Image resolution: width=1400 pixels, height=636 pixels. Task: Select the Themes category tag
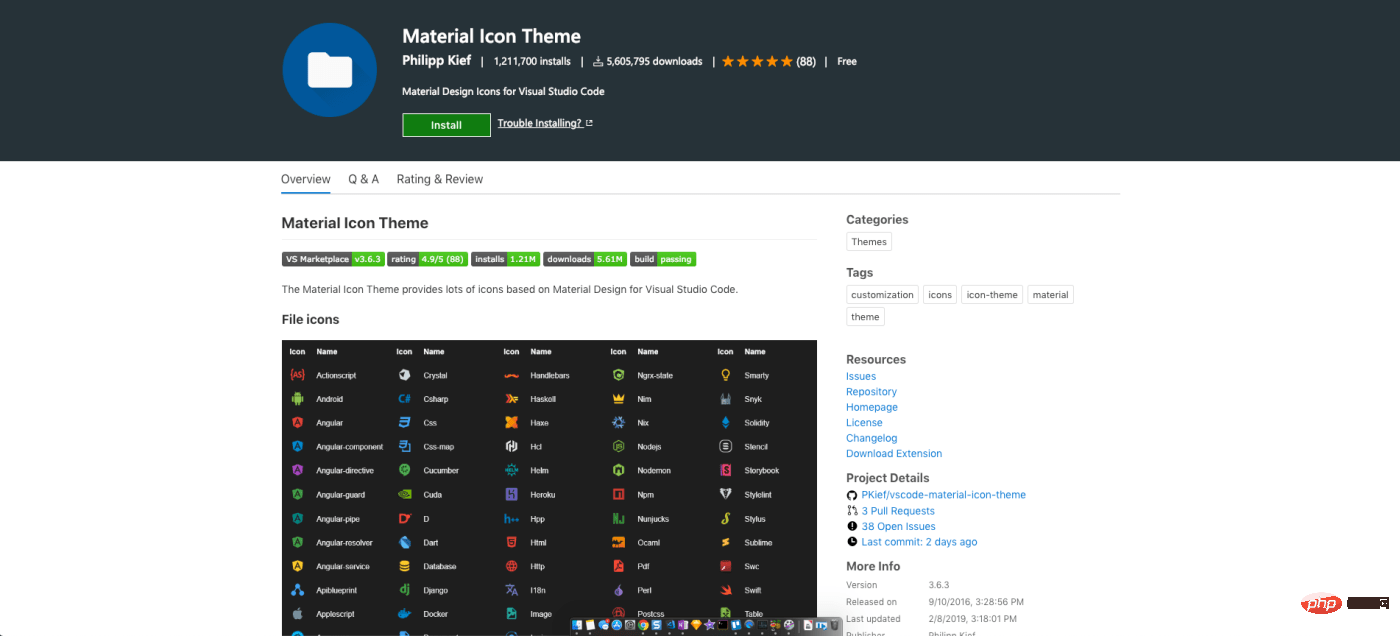[869, 241]
